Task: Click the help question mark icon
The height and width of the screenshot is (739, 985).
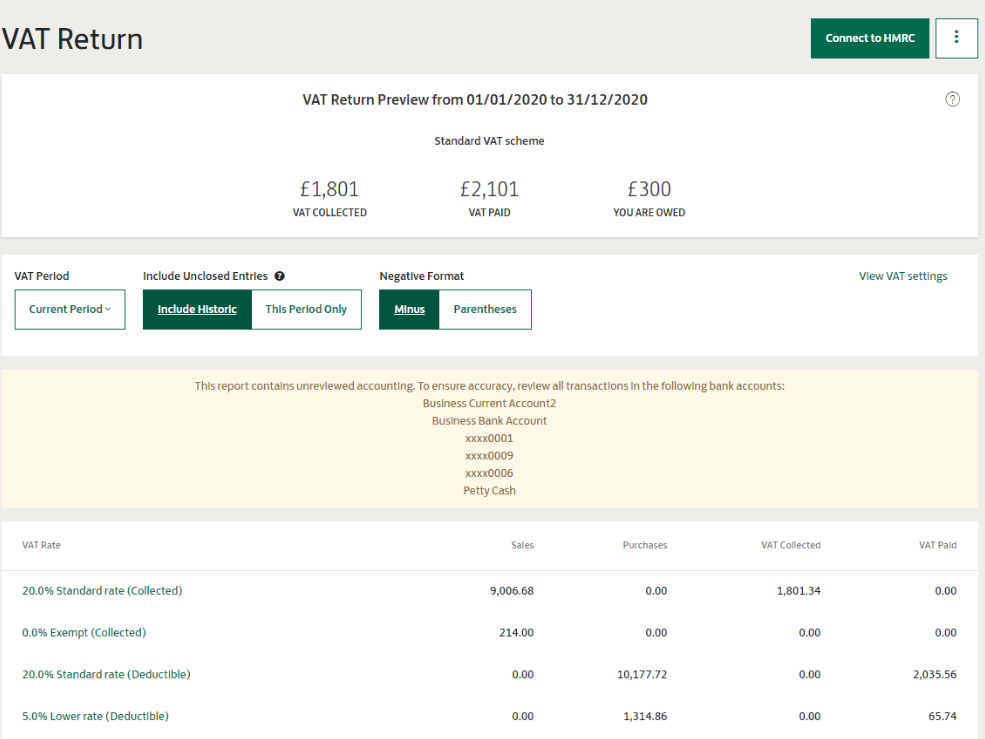Action: tap(952, 99)
